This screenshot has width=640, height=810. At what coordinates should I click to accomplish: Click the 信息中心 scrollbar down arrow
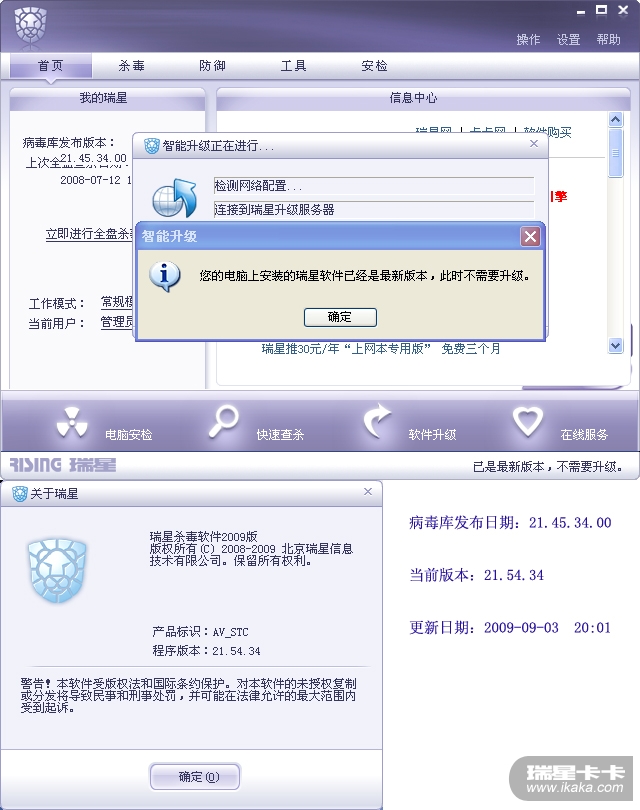[615, 346]
